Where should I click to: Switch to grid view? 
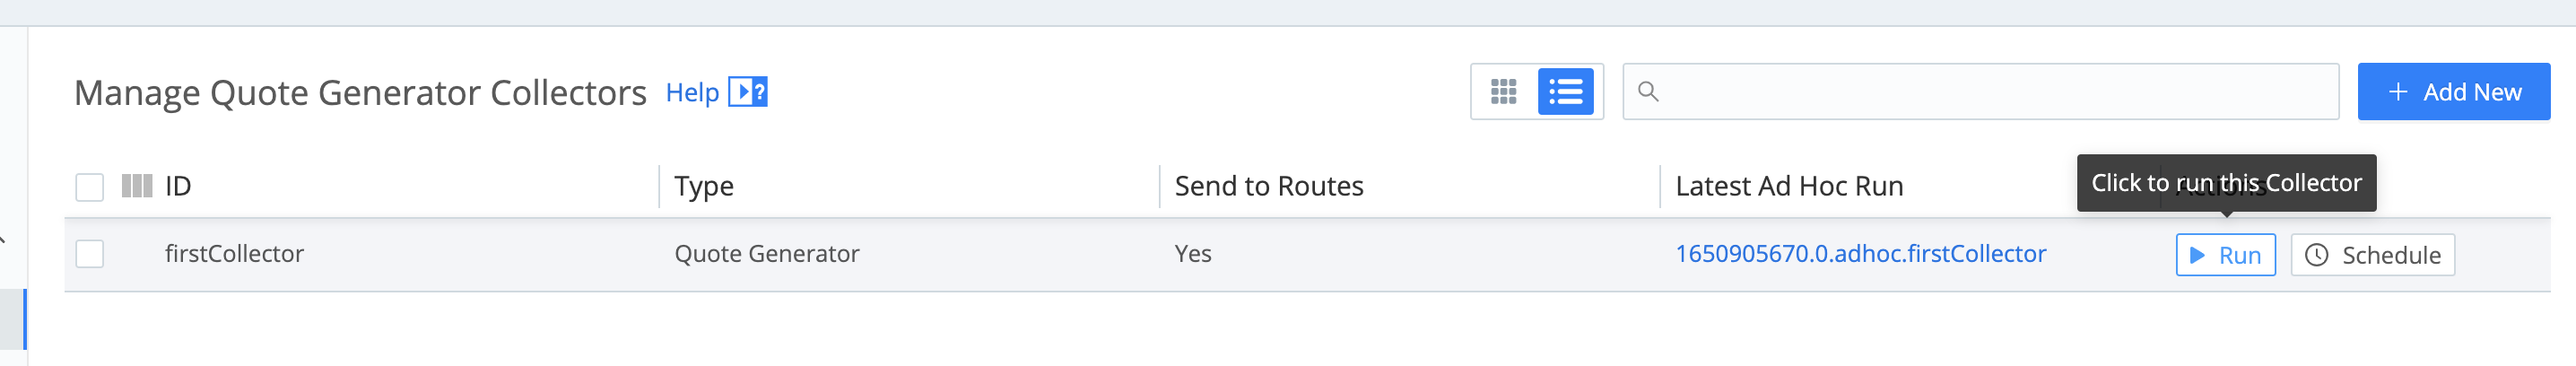click(1503, 92)
